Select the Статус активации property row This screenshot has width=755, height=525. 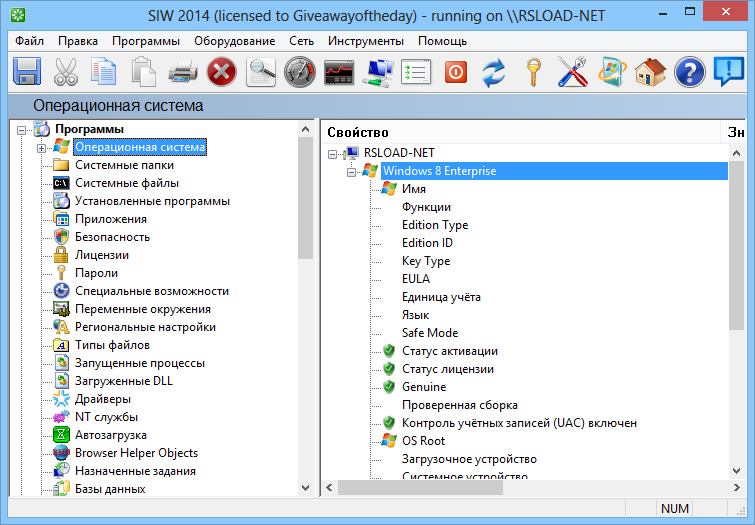pos(450,351)
